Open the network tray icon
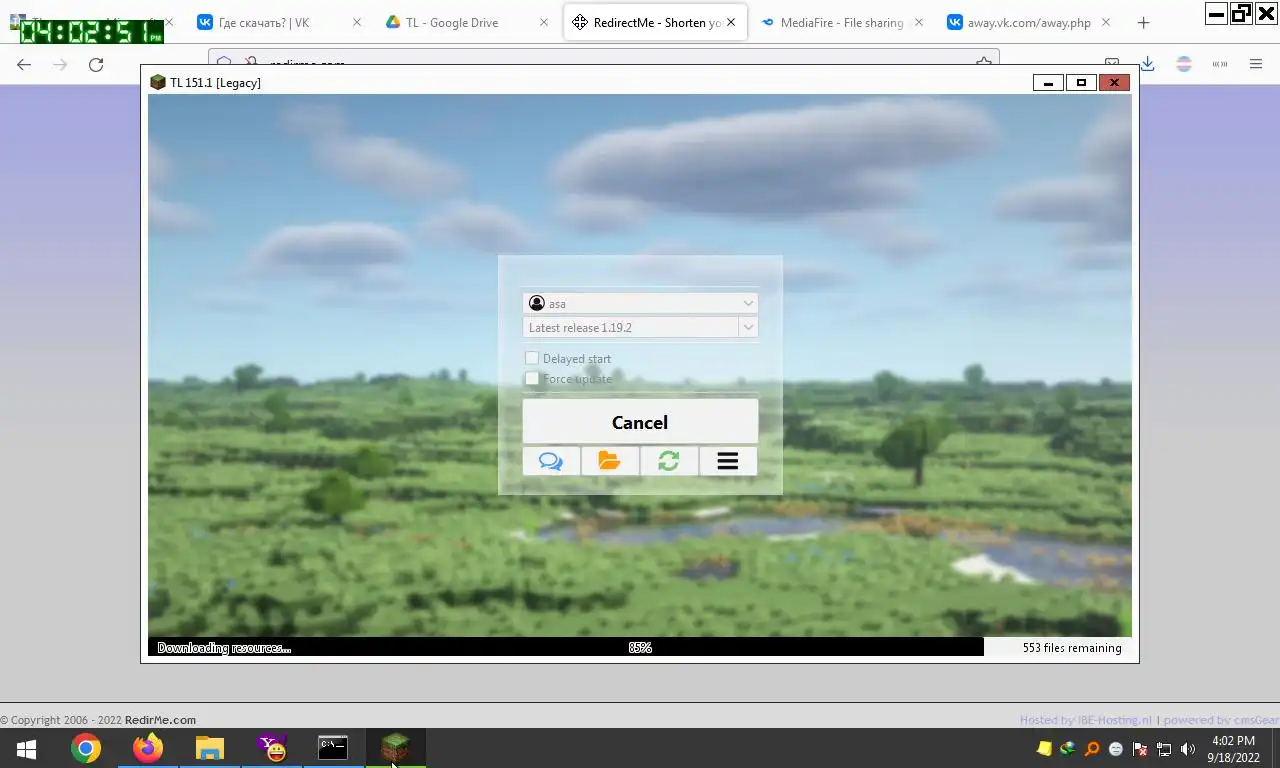The width and height of the screenshot is (1280, 768). tap(1164, 748)
